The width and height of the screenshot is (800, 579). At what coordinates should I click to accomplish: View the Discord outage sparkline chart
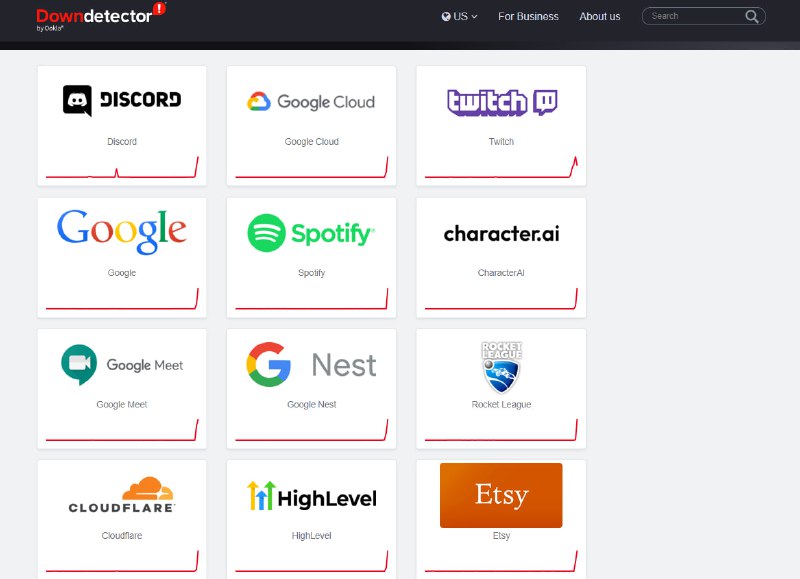click(122, 167)
